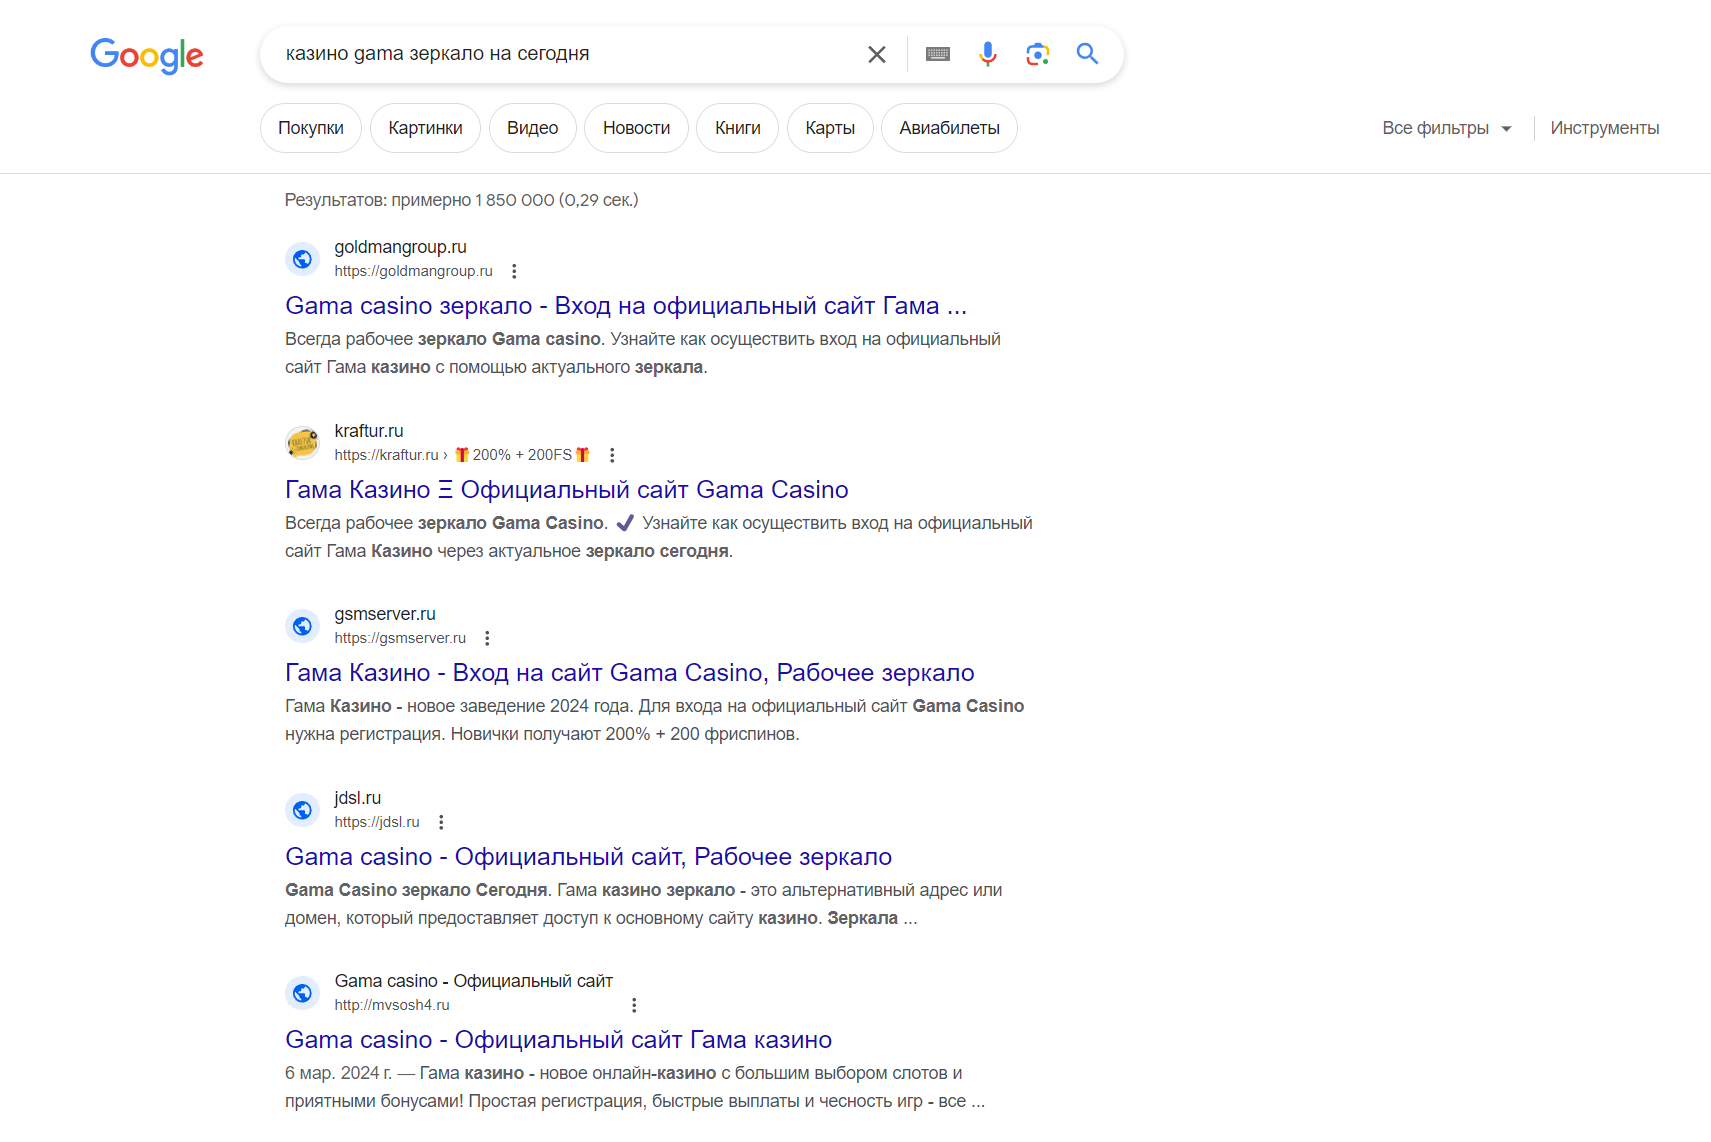The width and height of the screenshot is (1711, 1142).
Task: Open Гама Казино - Вход на сайт result
Action: (x=630, y=672)
